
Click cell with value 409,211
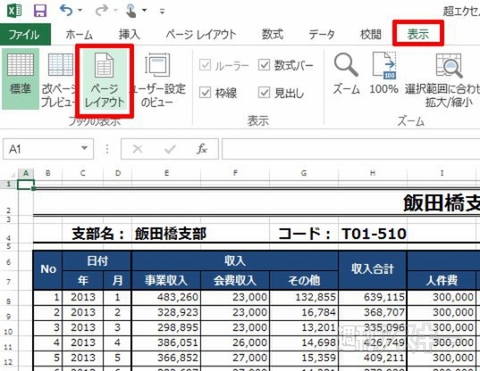click(373, 358)
